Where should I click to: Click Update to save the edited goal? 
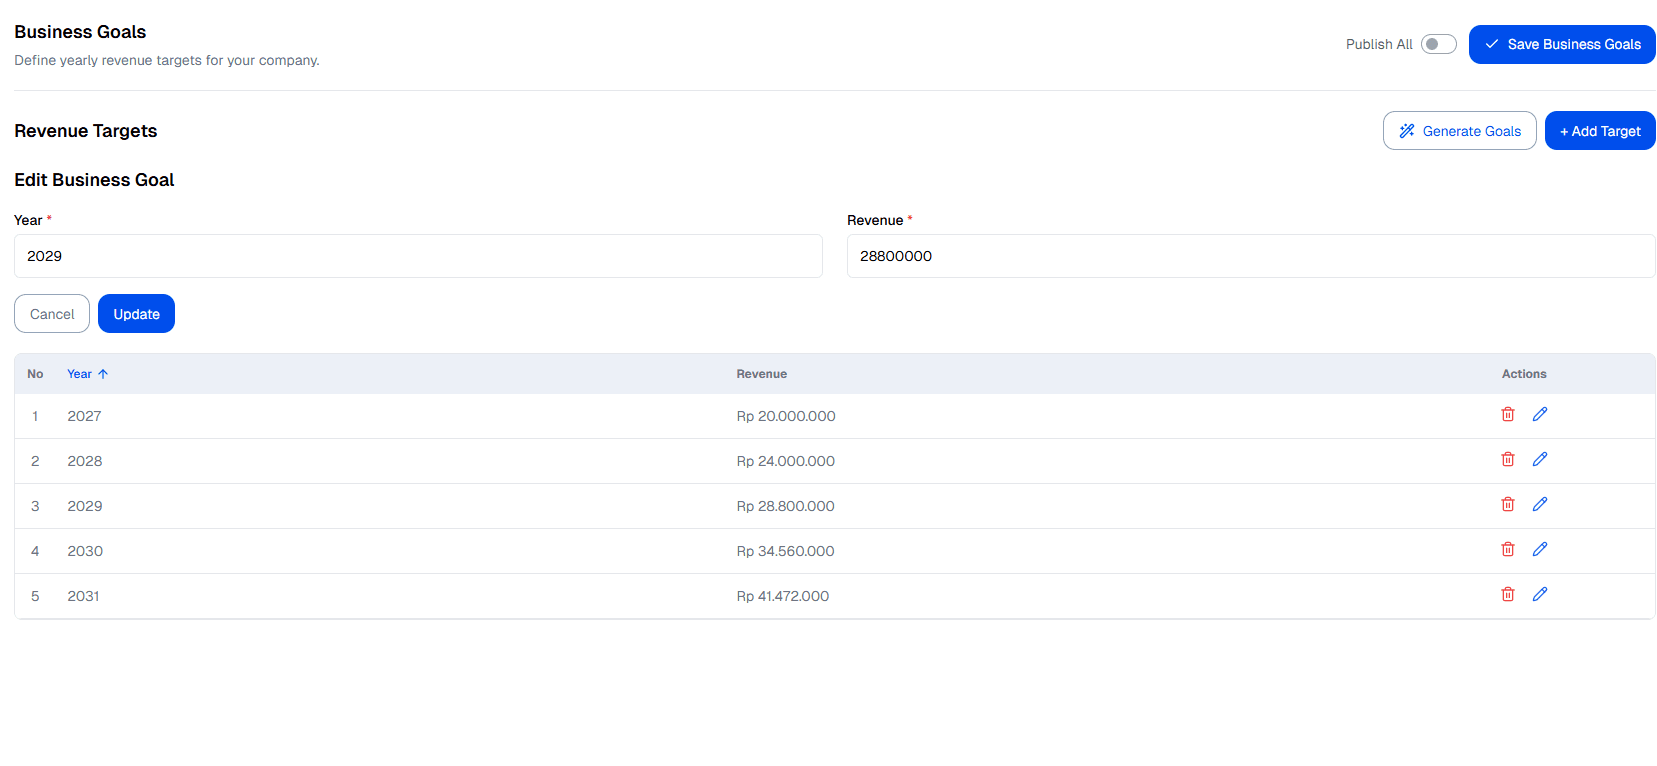point(136,314)
